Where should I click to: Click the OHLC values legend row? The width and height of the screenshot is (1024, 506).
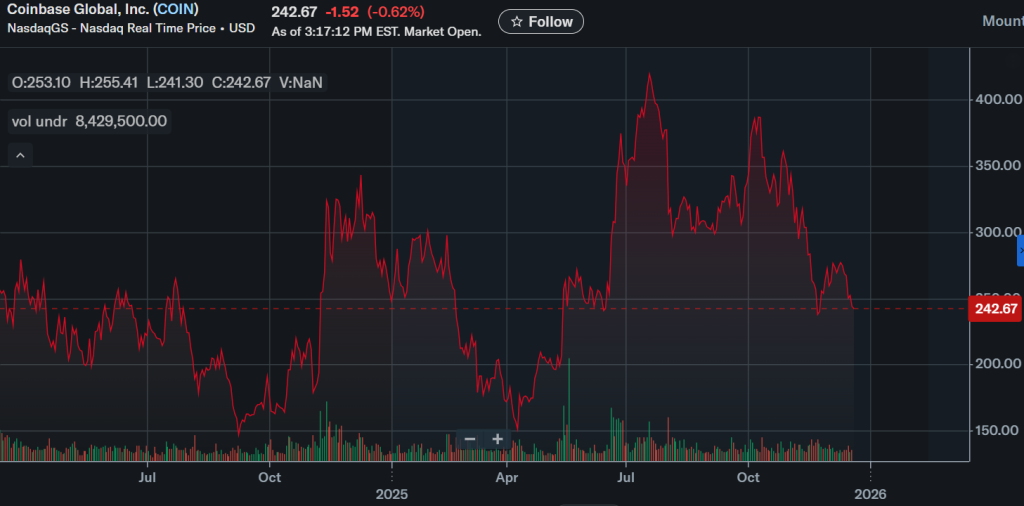[167, 82]
